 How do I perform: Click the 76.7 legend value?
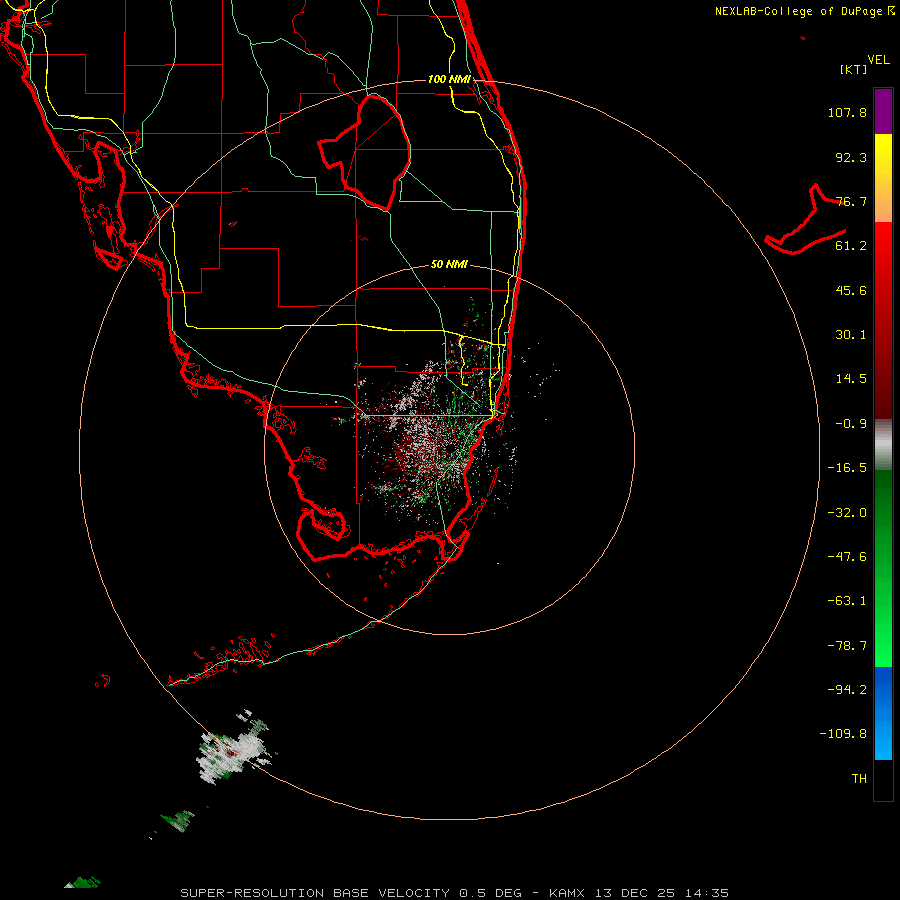coord(851,201)
